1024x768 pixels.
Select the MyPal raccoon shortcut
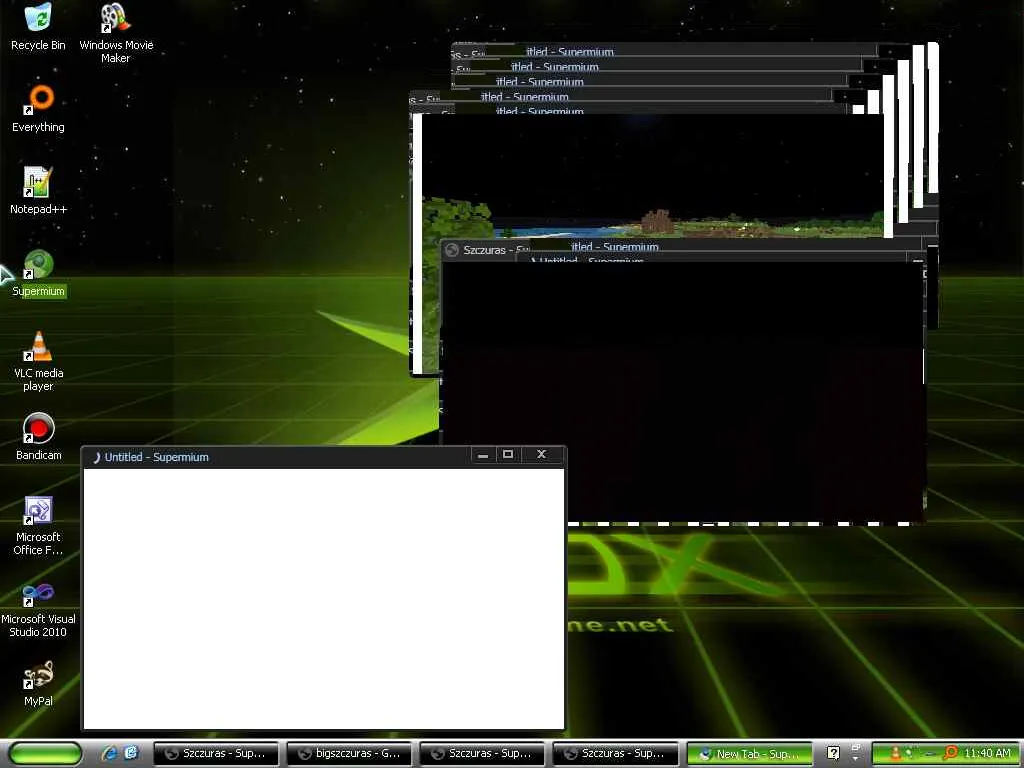pos(38,684)
